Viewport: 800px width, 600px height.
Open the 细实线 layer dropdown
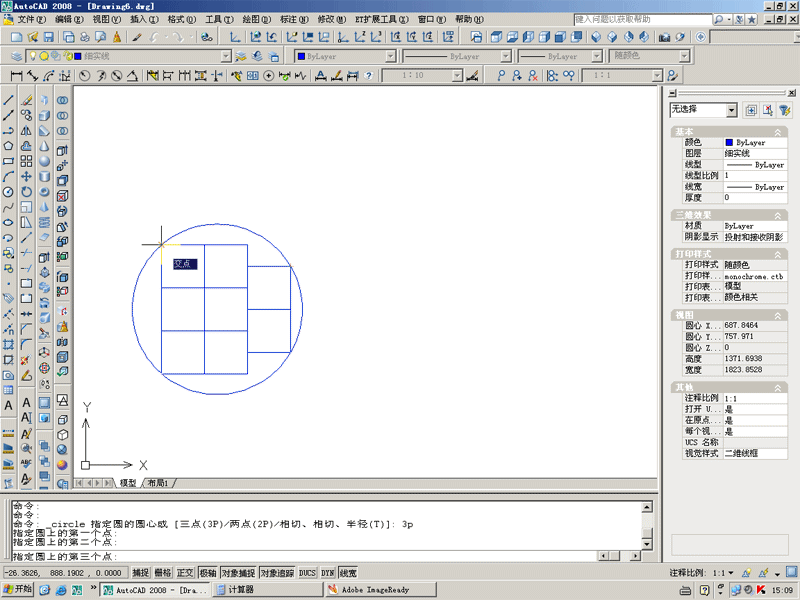[x=225, y=56]
